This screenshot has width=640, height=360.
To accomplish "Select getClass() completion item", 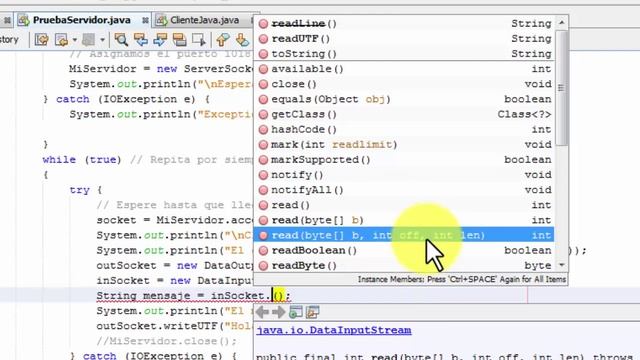I will point(404,114).
